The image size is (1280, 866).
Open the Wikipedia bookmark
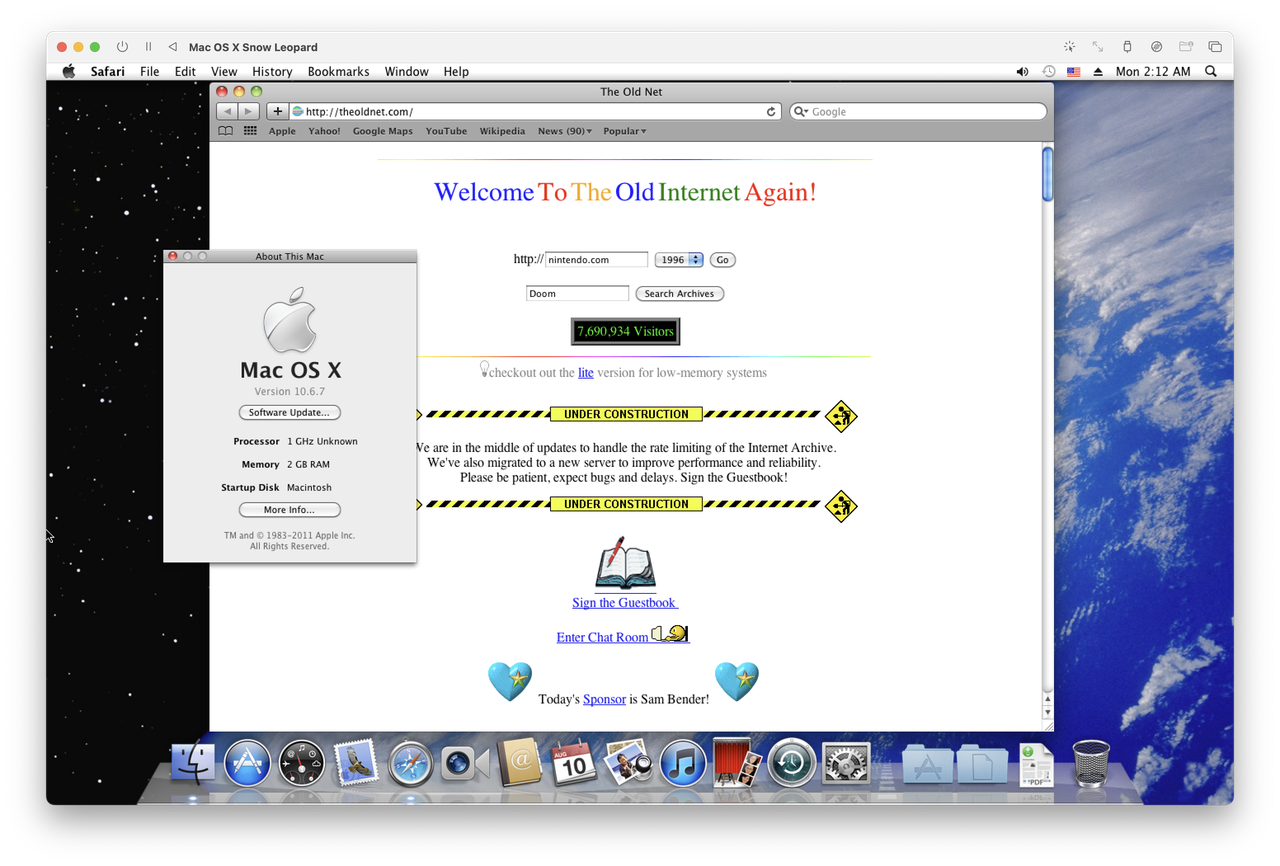click(x=502, y=131)
